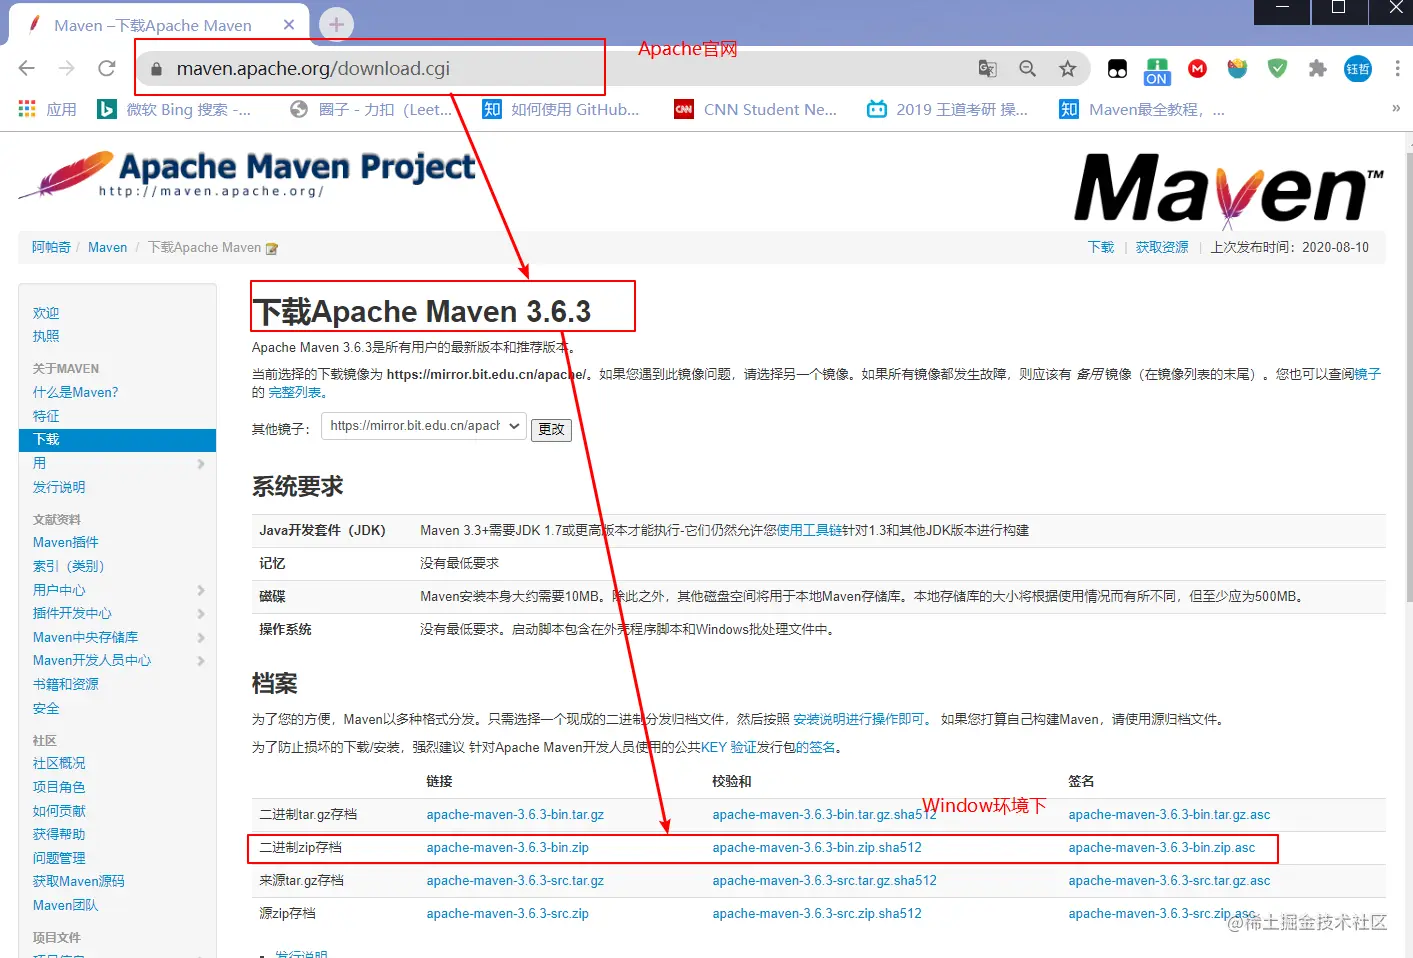Close the Maven download tab

[289, 25]
